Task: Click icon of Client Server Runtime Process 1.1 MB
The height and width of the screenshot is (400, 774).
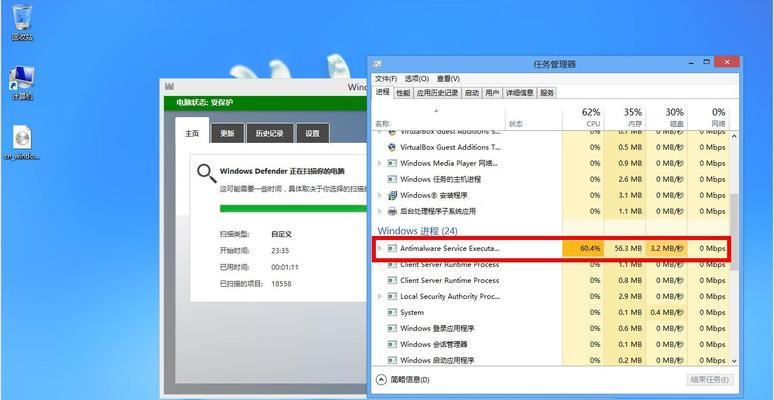Action: click(x=392, y=264)
